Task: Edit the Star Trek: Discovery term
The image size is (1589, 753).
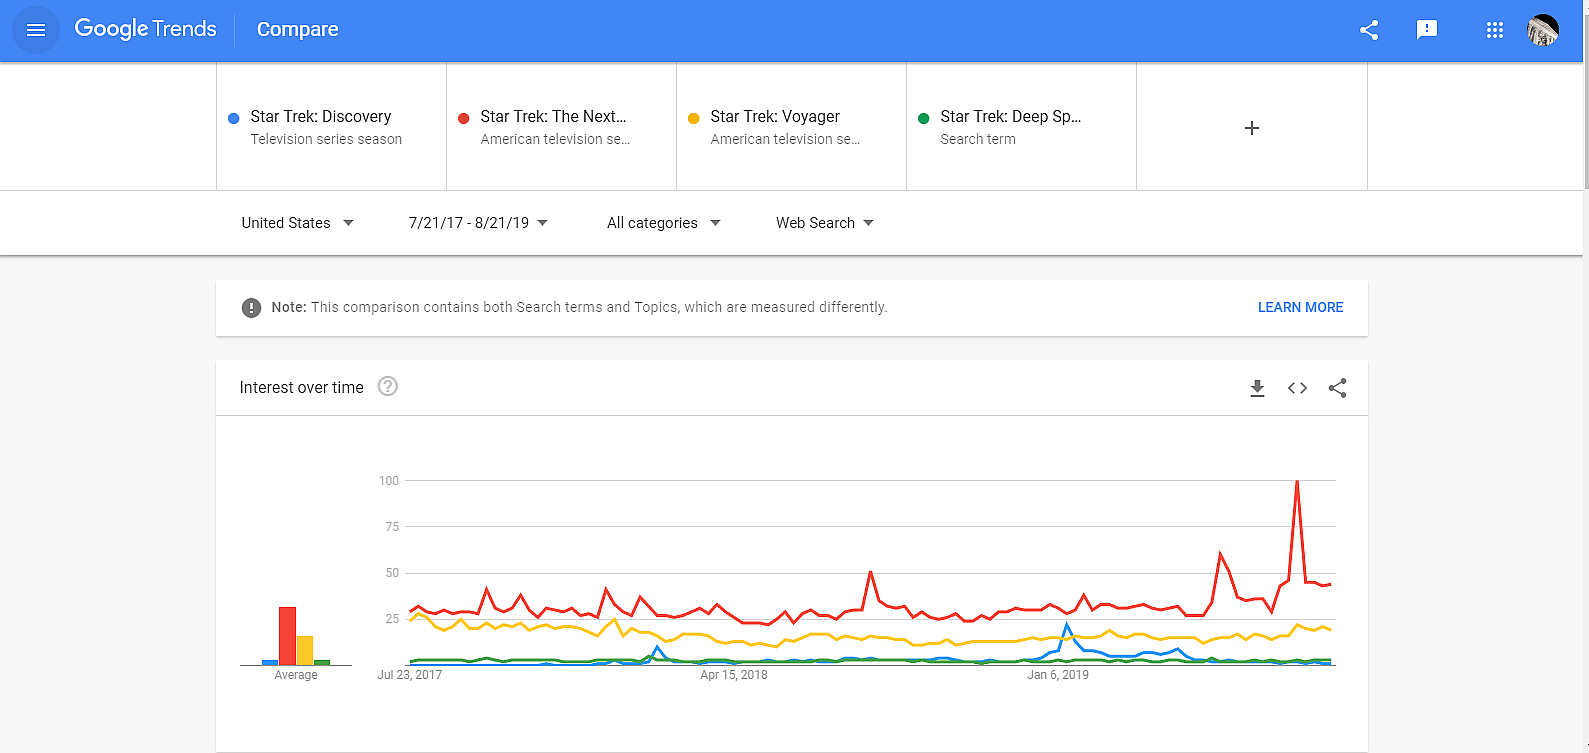Action: 331,127
